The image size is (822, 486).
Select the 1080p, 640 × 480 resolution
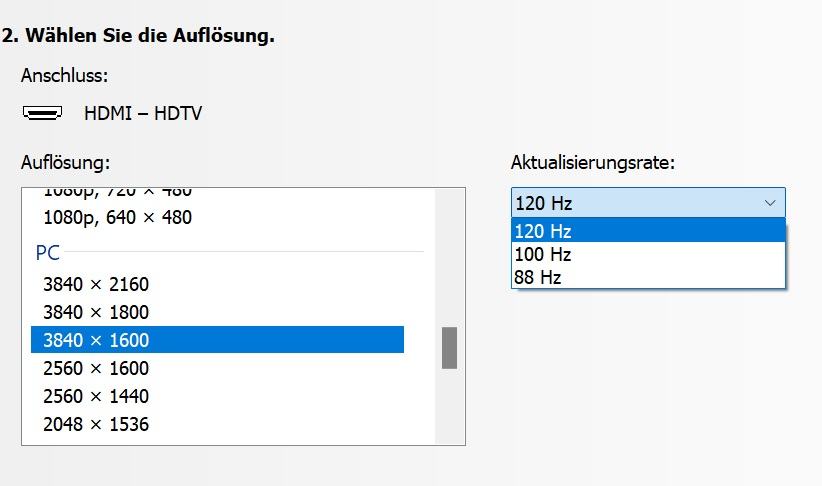117,217
